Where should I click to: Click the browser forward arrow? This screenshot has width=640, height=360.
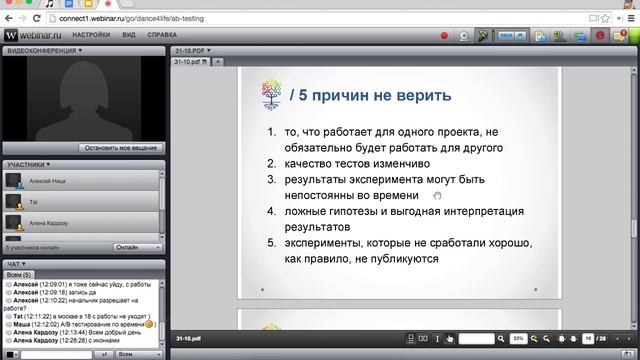(22, 18)
